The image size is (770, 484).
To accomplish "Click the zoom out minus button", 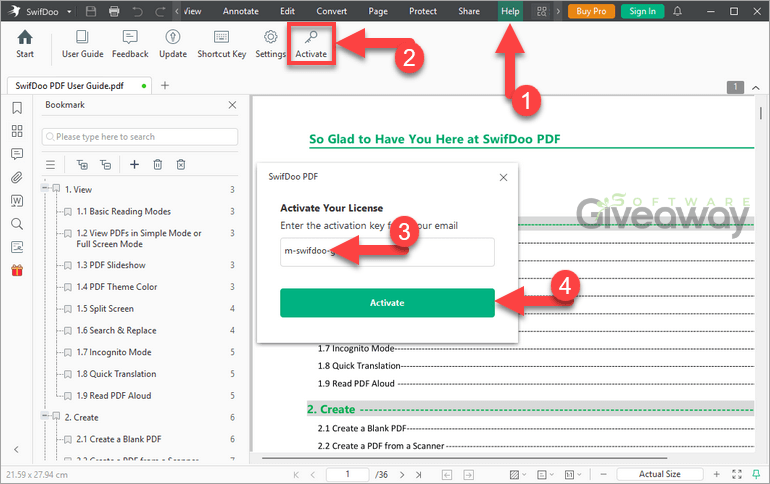I will point(604,474).
